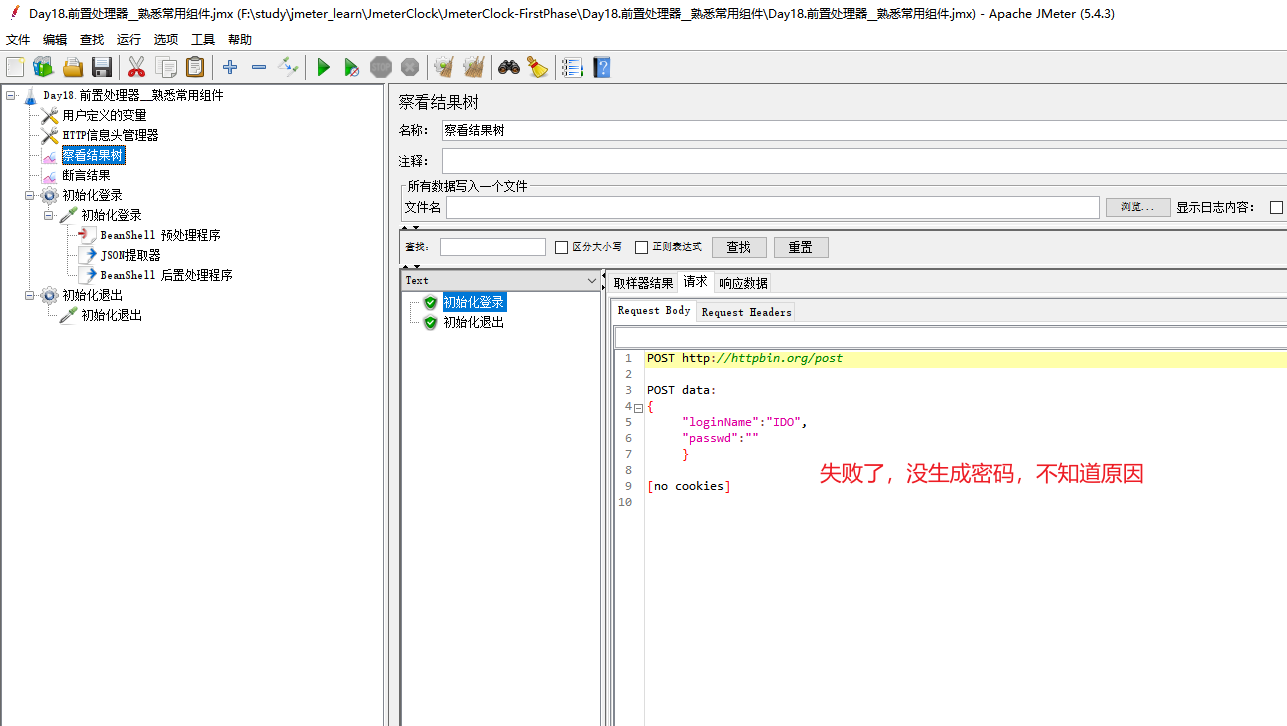Switch to the 响应数据 tab
This screenshot has height=726, width=1287.
(x=744, y=283)
